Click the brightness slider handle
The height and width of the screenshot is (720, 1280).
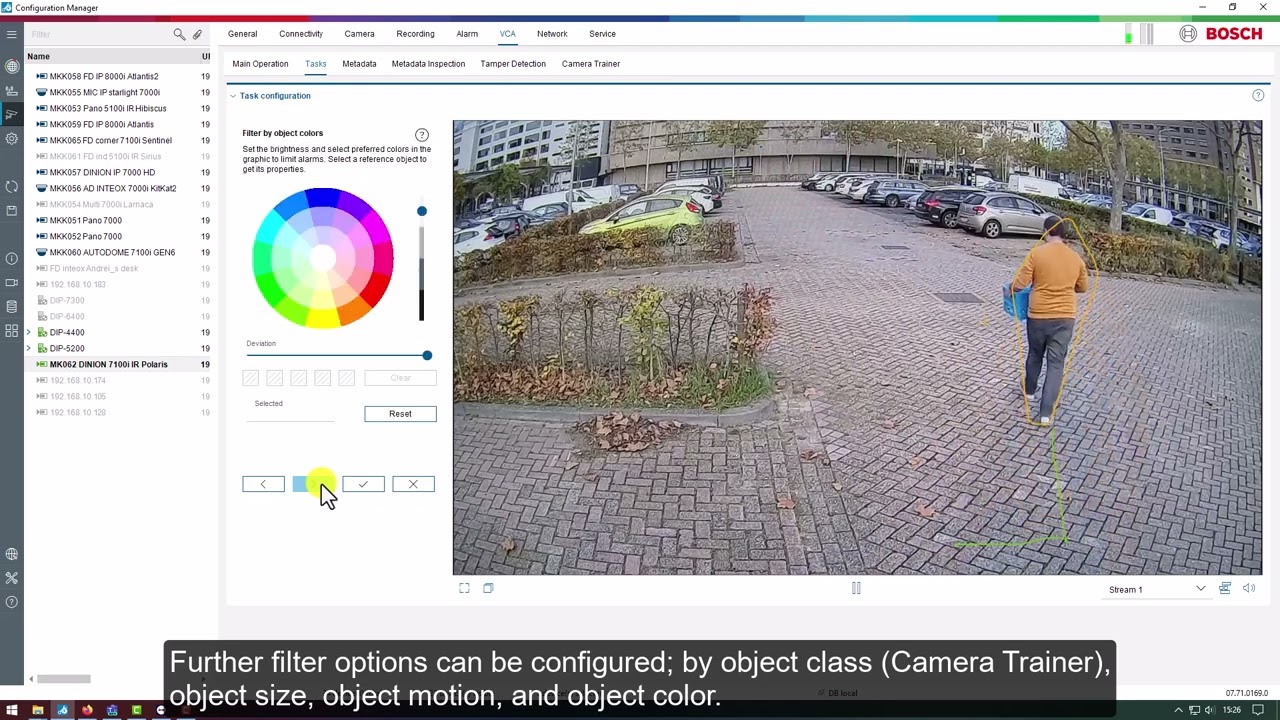(422, 211)
